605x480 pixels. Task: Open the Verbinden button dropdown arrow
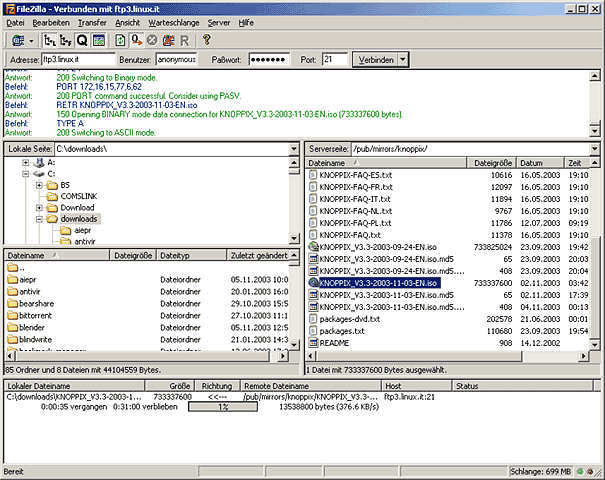pyautogui.click(x=403, y=60)
